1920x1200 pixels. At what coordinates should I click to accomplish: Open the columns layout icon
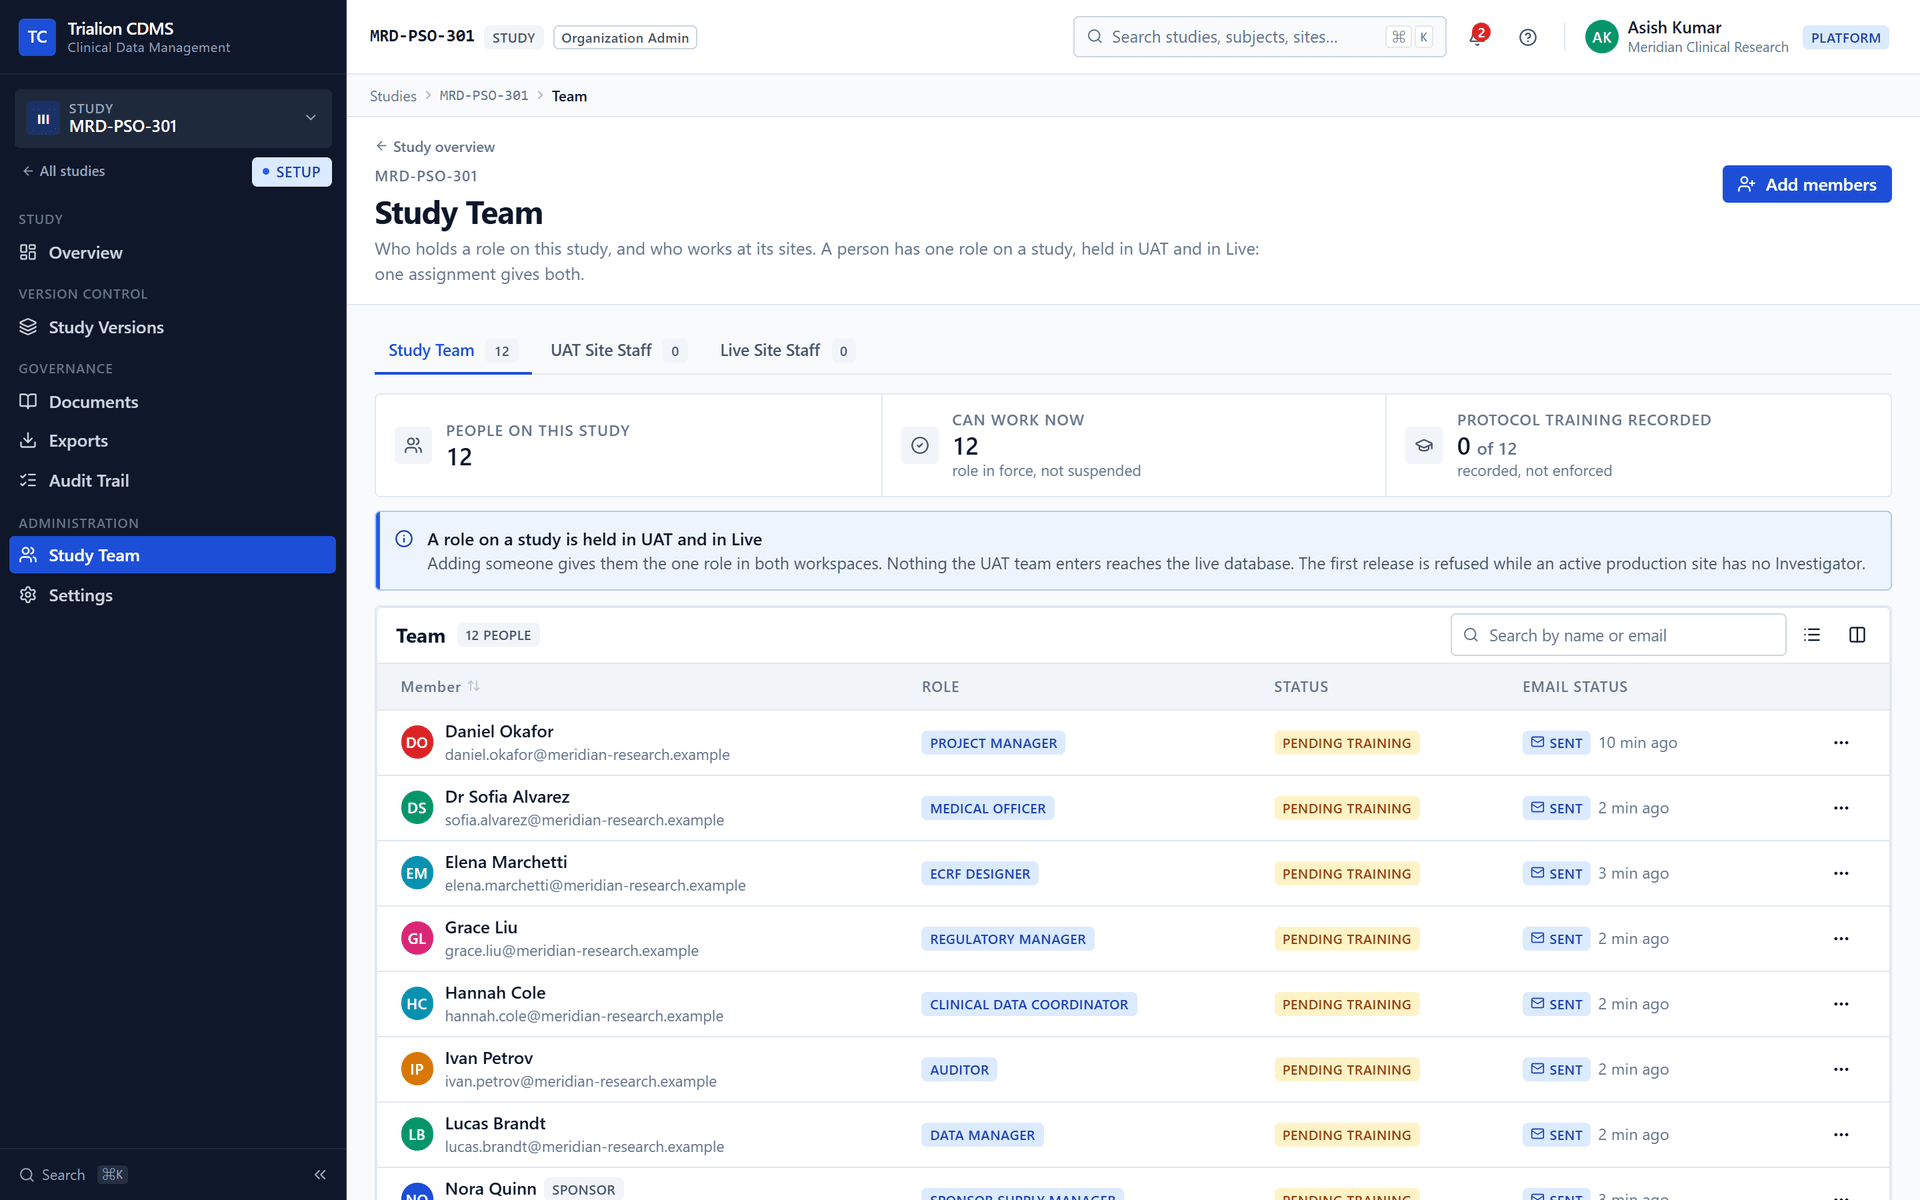click(x=1857, y=635)
